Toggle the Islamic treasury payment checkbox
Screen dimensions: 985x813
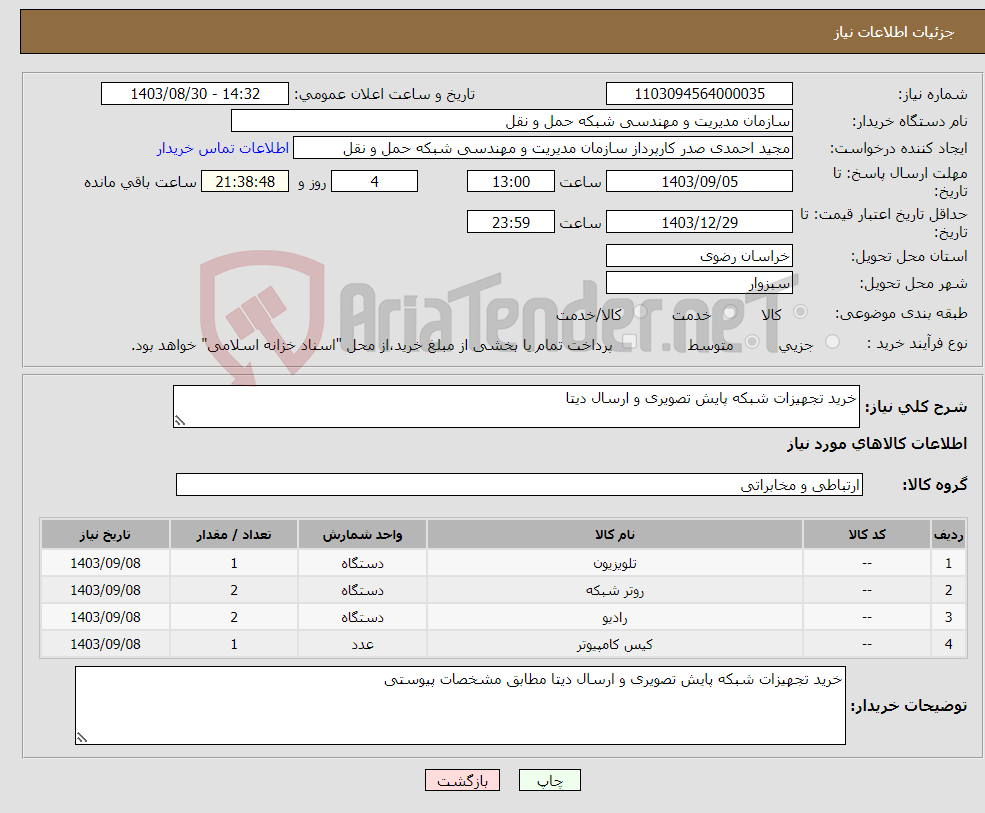click(x=629, y=342)
